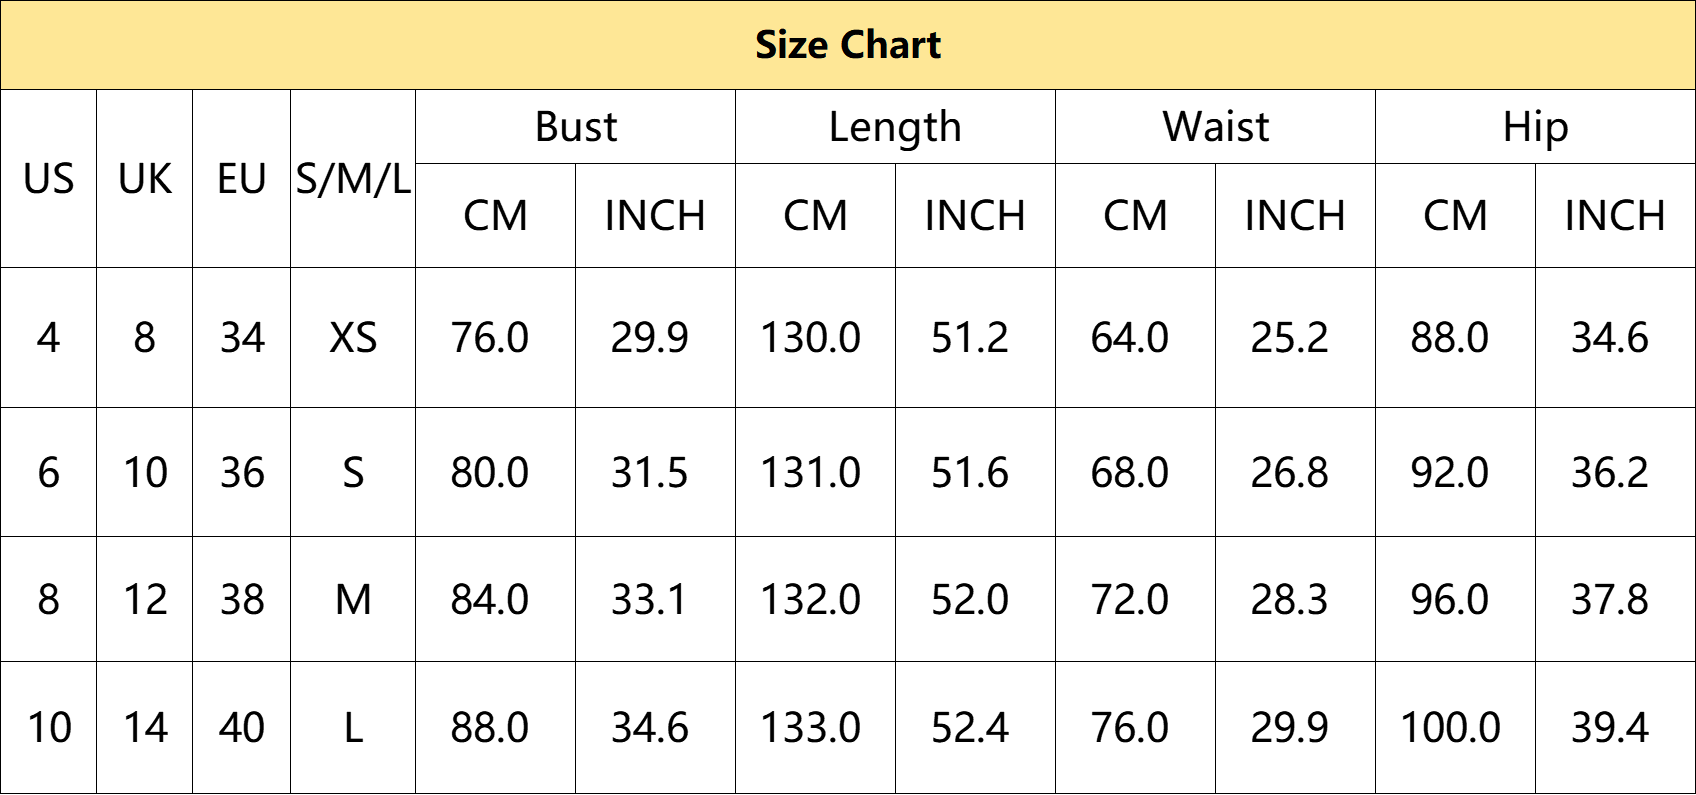Image resolution: width=1696 pixels, height=795 pixels.
Task: Select the UK header cell
Action: pyautogui.click(x=144, y=179)
